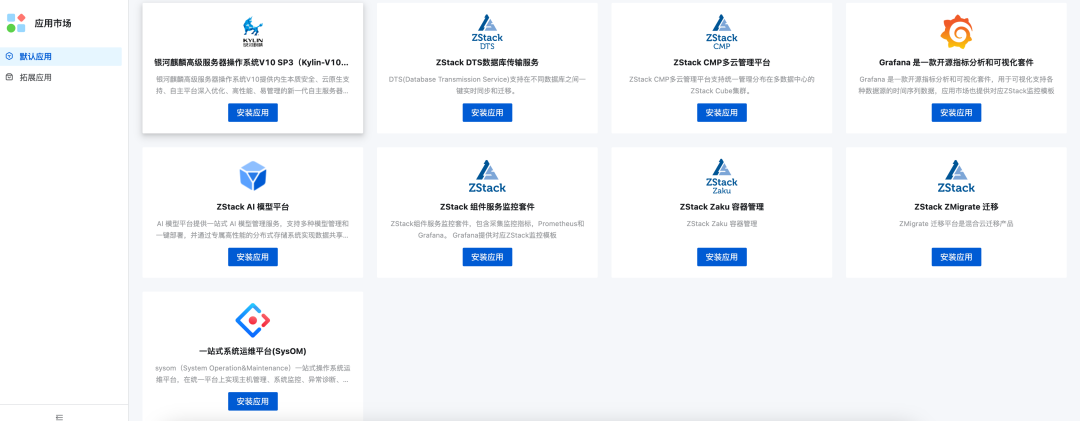The width and height of the screenshot is (1080, 421).
Task: Click title ZStack DTS数据库传输服务
Action: click(x=487, y=62)
